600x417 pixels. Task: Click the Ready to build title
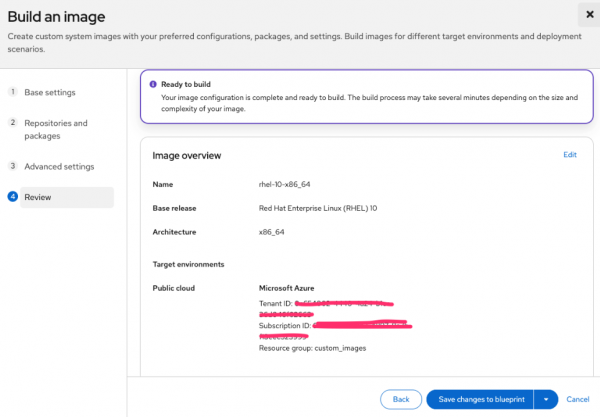[186, 84]
